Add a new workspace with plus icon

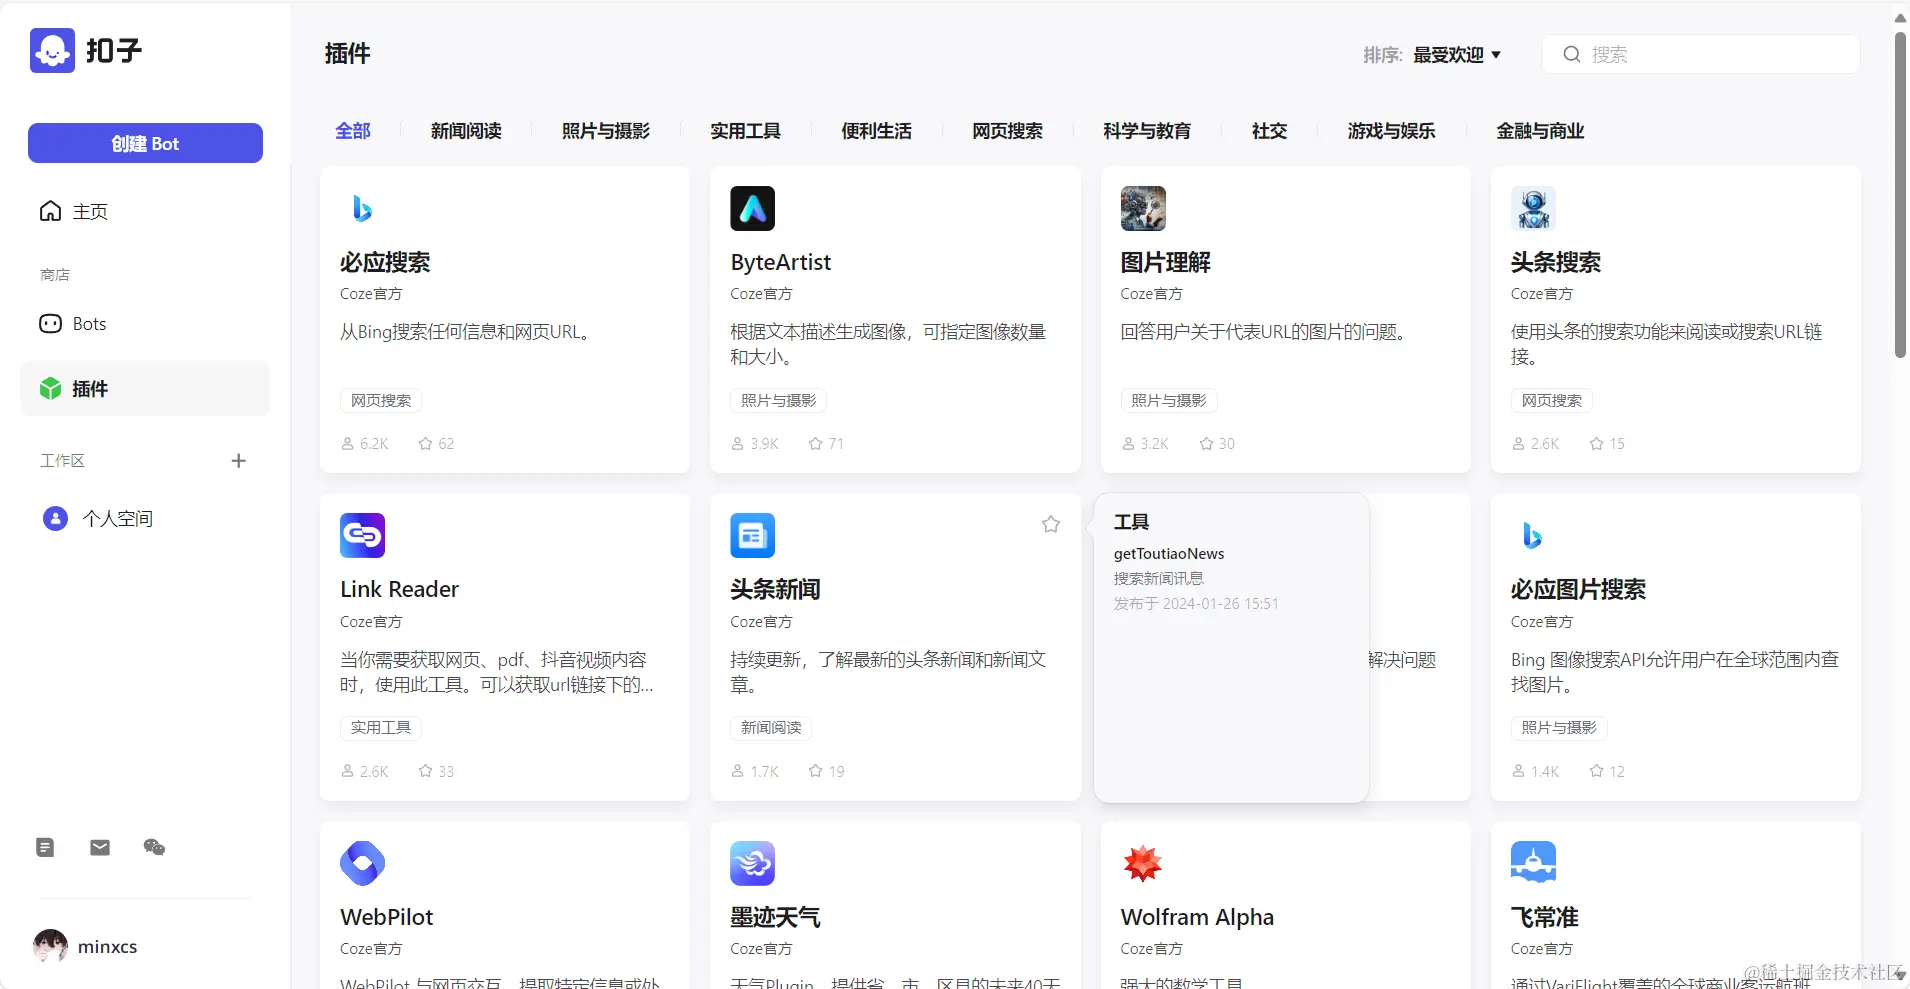[238, 461]
